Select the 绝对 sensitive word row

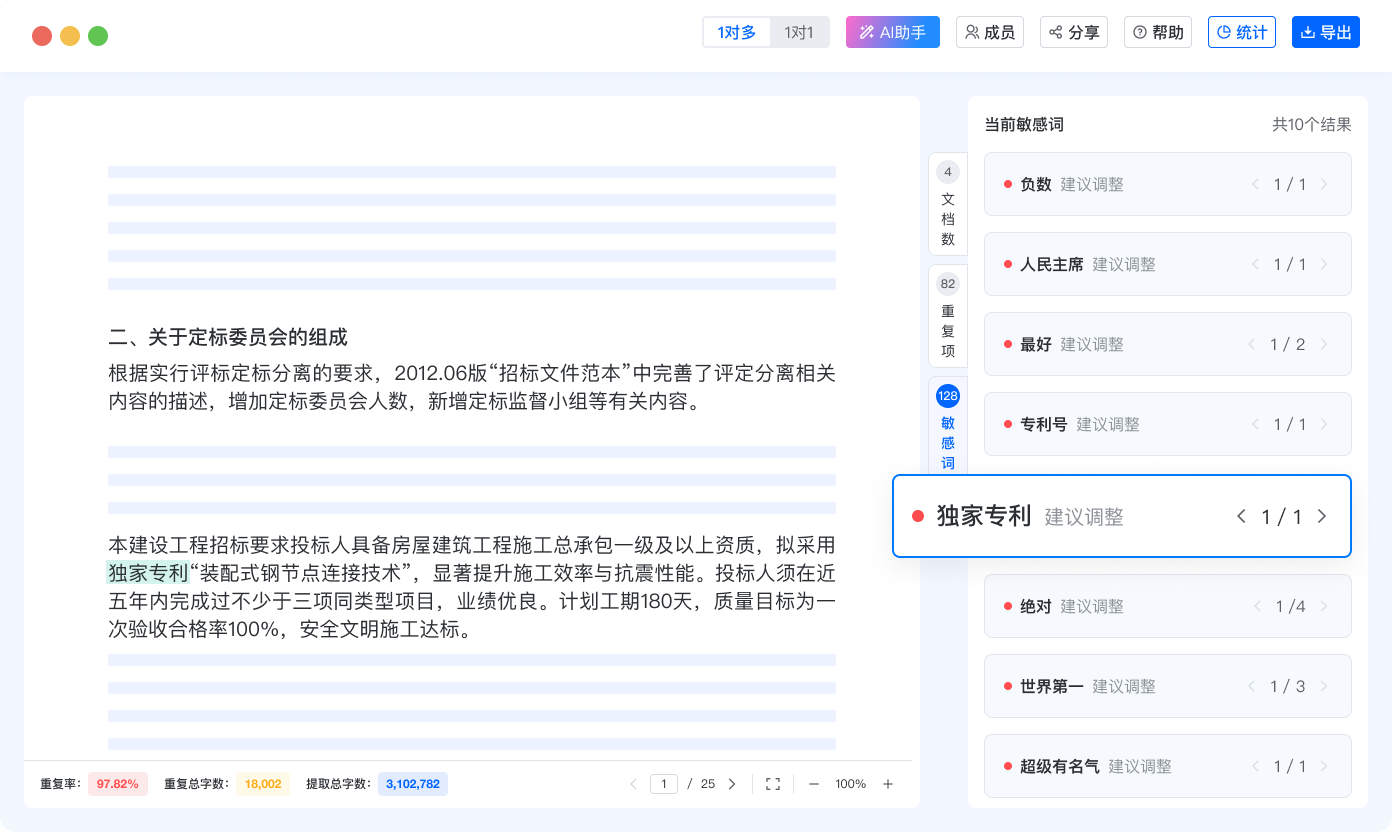1168,606
